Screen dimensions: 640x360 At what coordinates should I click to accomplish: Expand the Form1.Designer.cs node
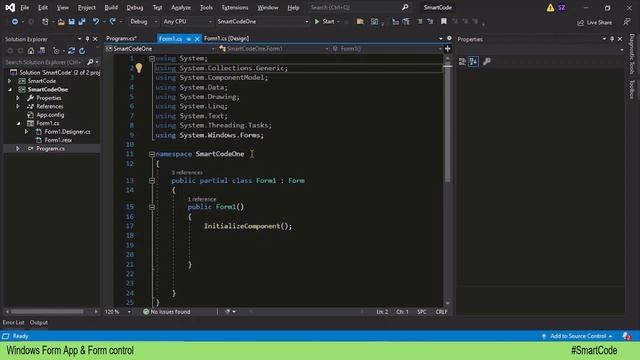click(27, 132)
